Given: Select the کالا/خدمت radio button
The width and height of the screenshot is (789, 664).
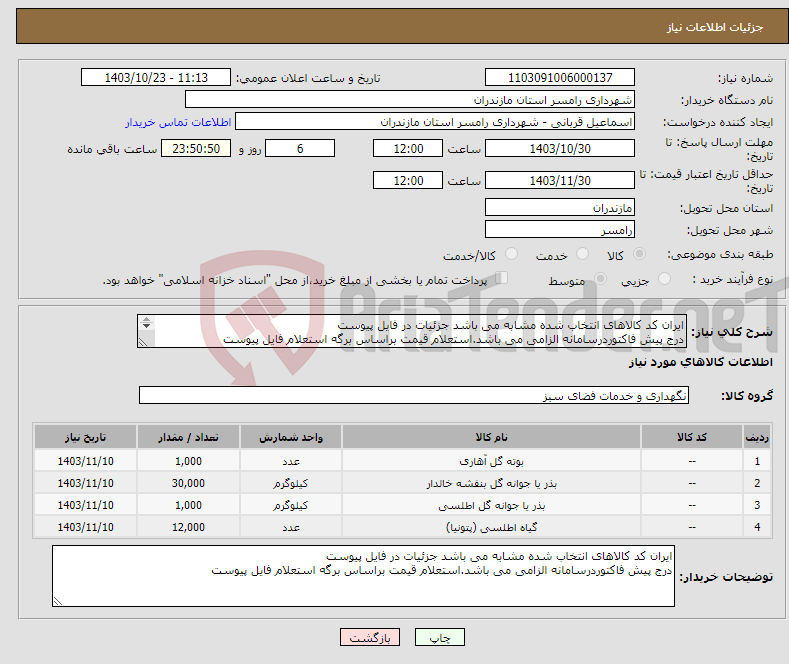Looking at the screenshot, I should 511,254.
